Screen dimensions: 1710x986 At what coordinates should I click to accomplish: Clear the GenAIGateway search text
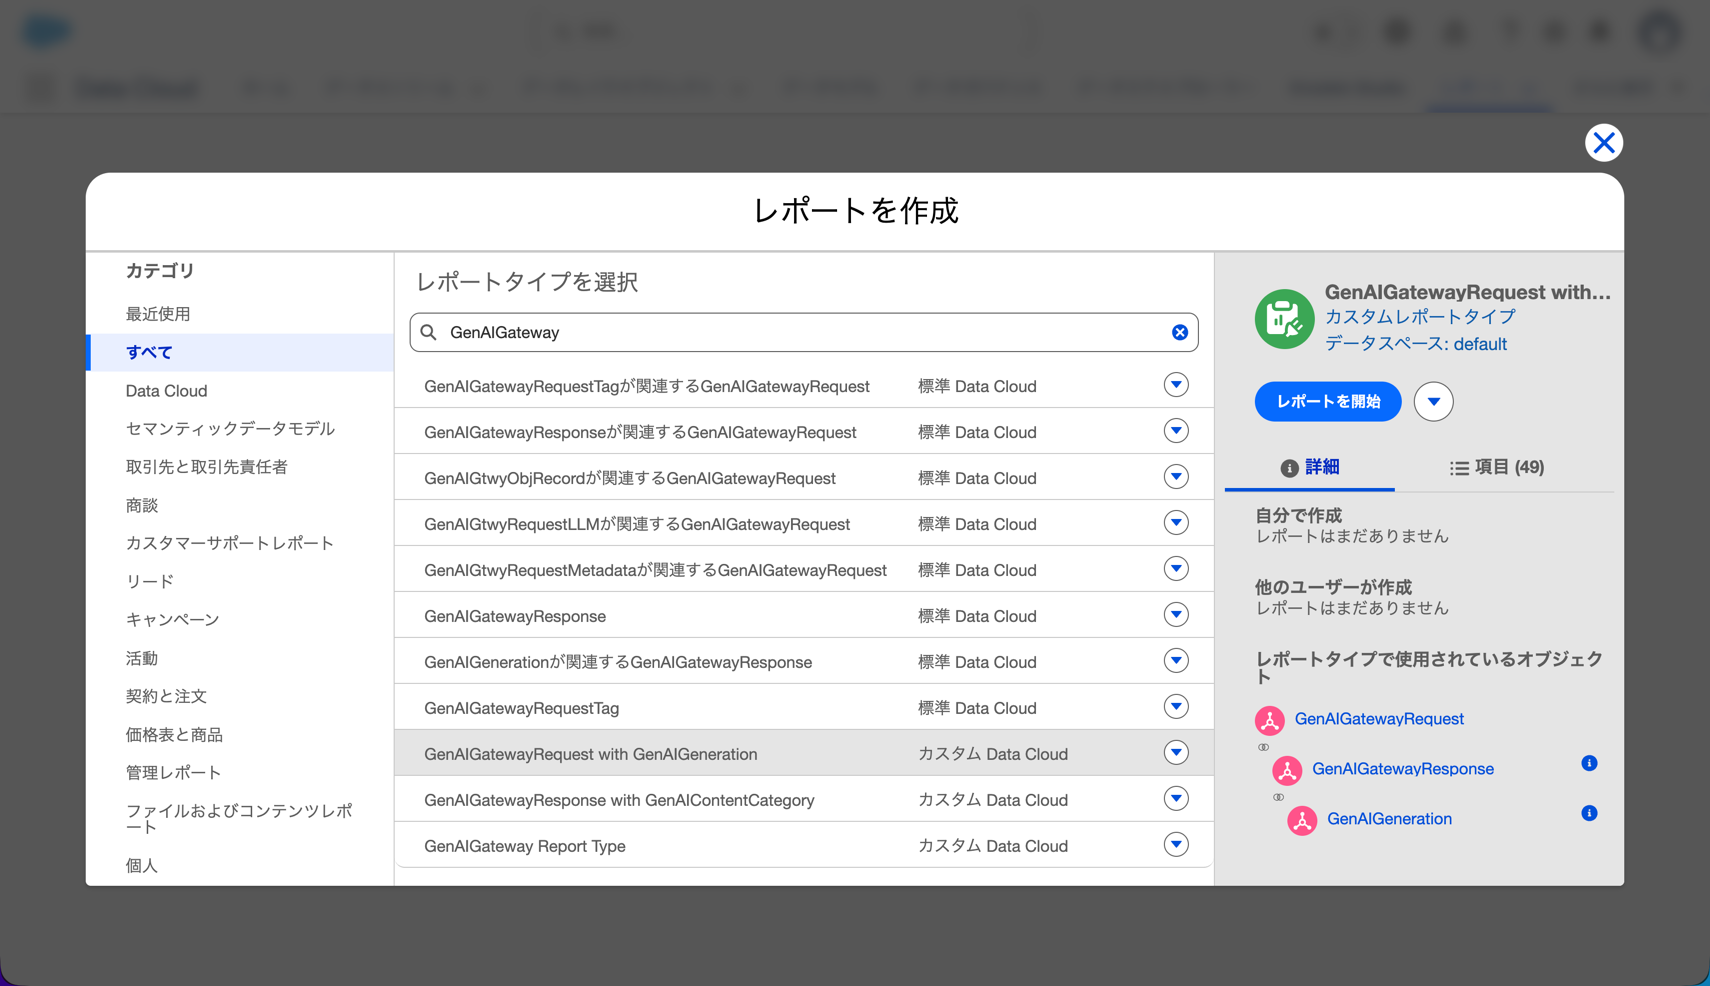(1180, 332)
